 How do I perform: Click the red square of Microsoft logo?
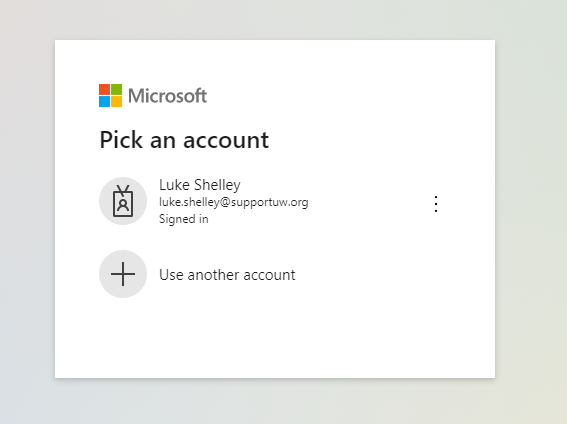[x=104, y=90]
